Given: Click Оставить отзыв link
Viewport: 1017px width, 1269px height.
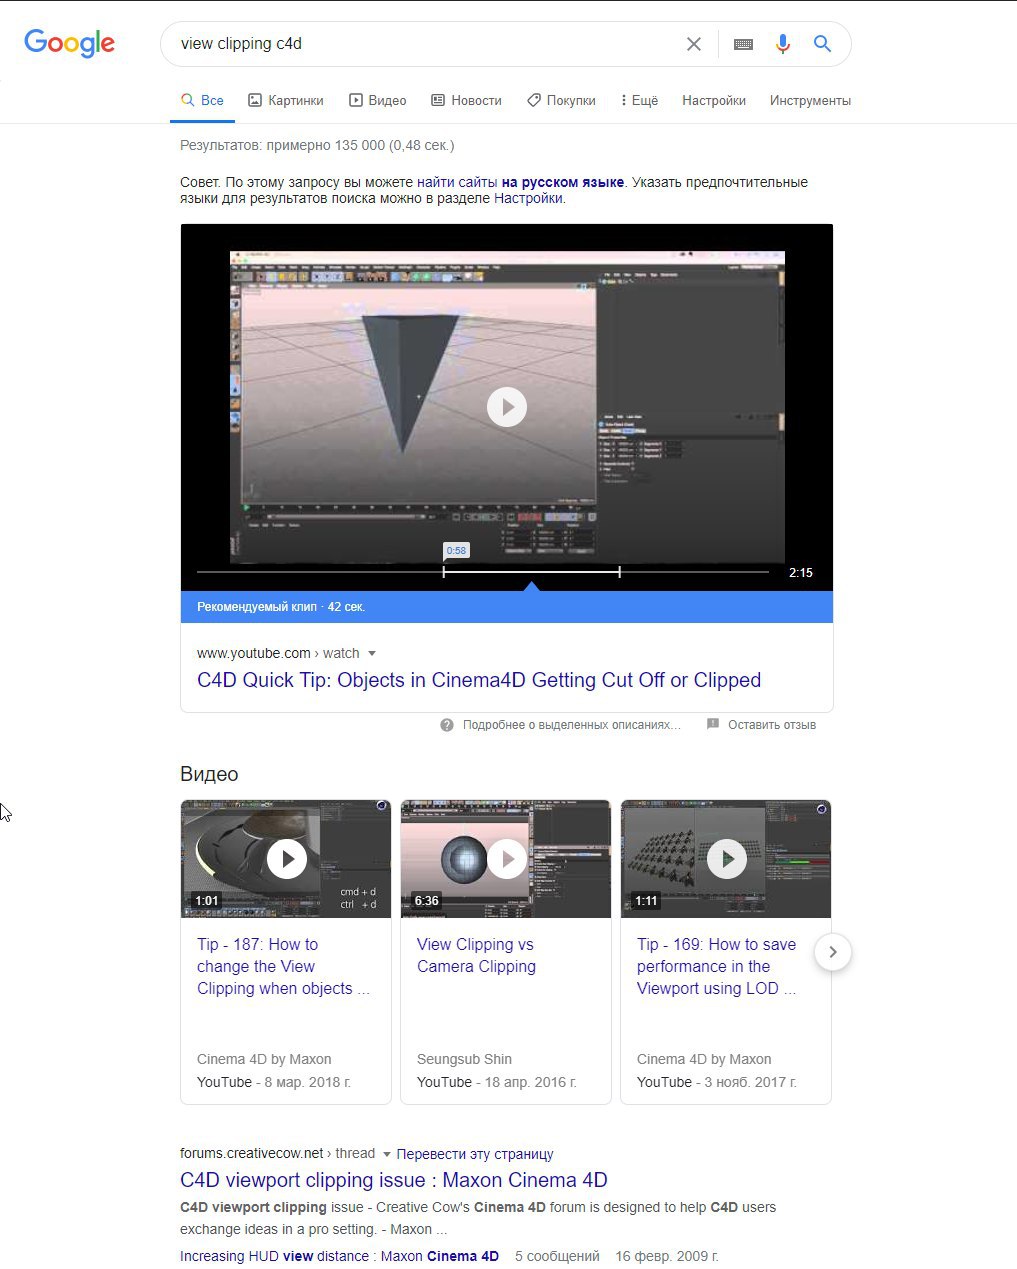Looking at the screenshot, I should [x=772, y=725].
